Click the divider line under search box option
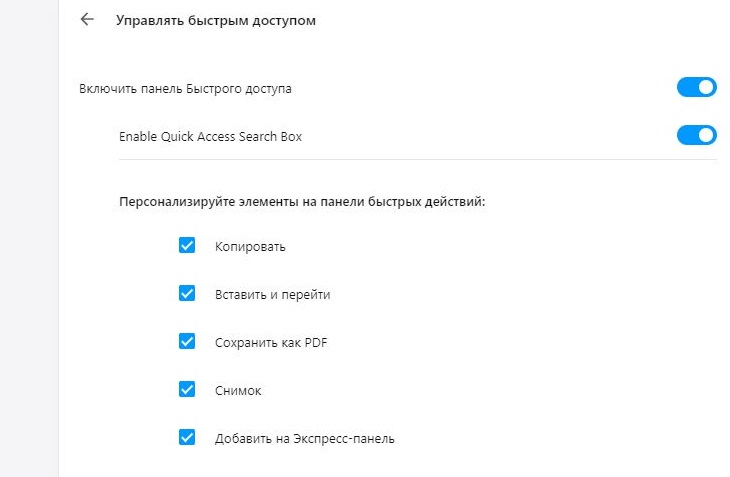This screenshot has width=730, height=477. (x=418, y=160)
